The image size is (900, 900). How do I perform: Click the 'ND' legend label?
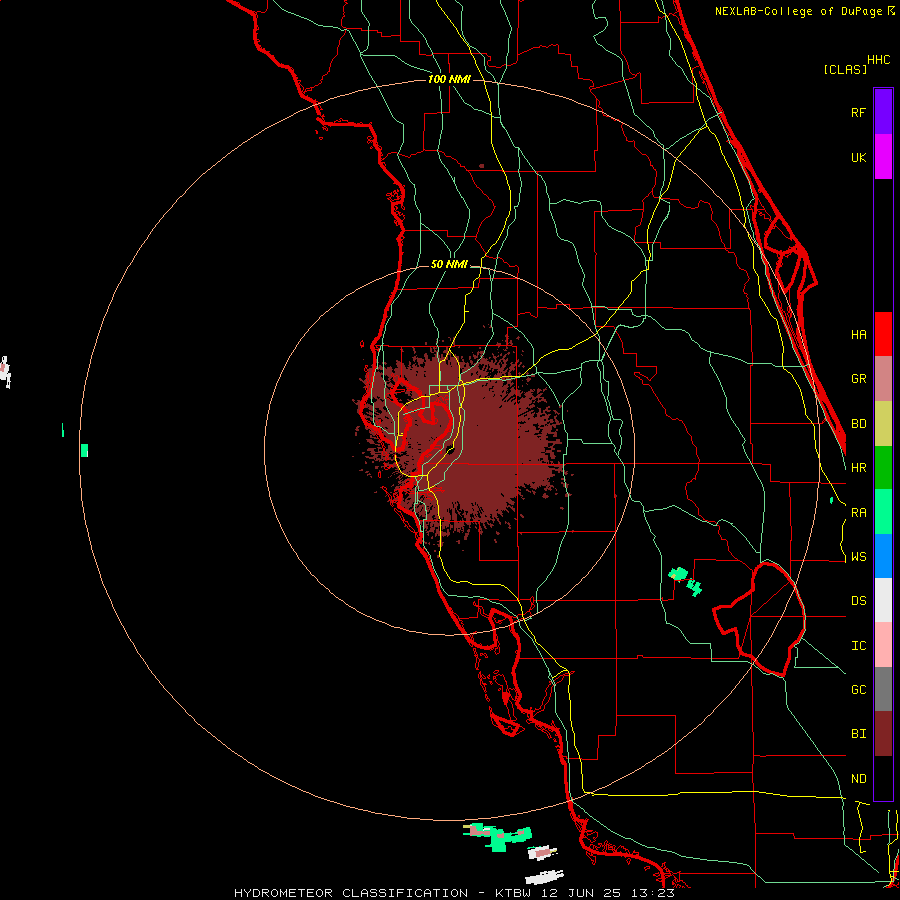pyautogui.click(x=859, y=779)
